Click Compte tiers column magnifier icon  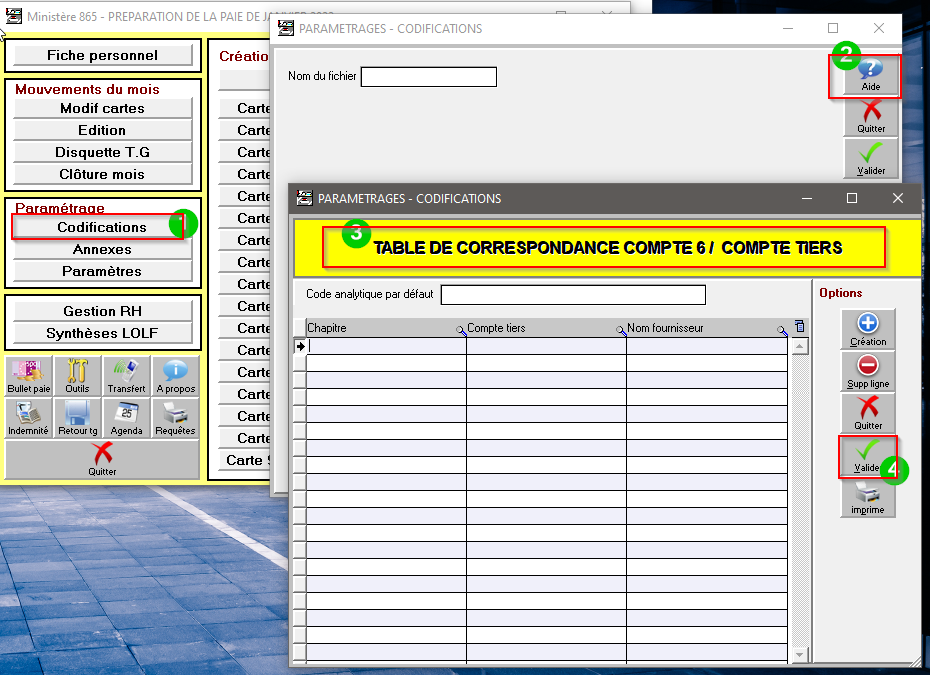point(620,329)
